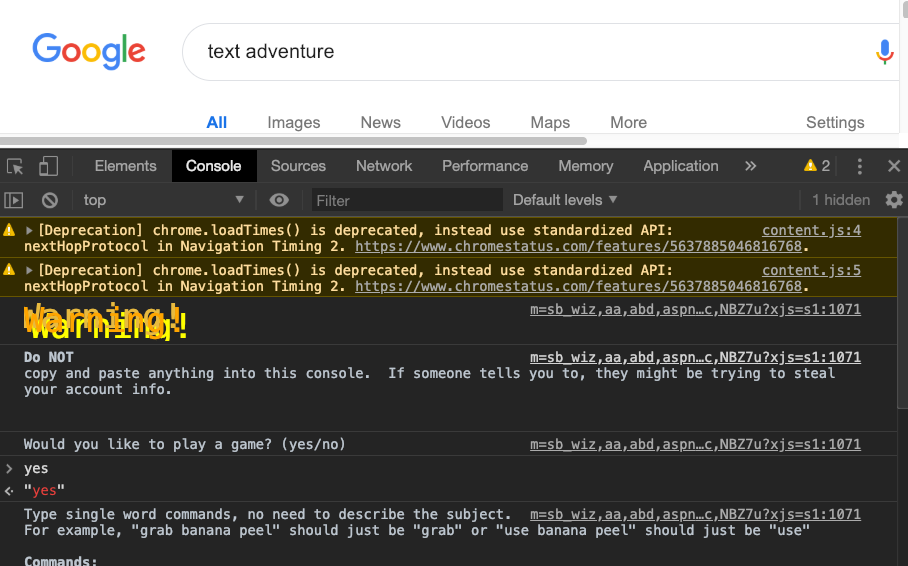
Task: Close the DevTools panel
Action: pyautogui.click(x=894, y=166)
